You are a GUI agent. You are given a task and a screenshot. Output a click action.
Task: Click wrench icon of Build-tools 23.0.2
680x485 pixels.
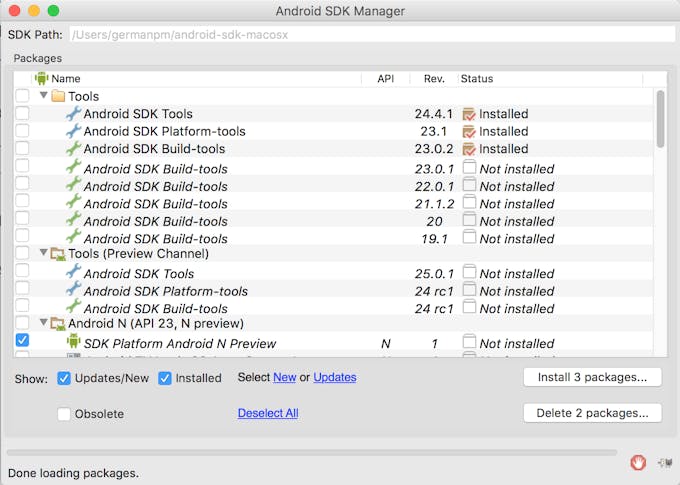(x=73, y=148)
